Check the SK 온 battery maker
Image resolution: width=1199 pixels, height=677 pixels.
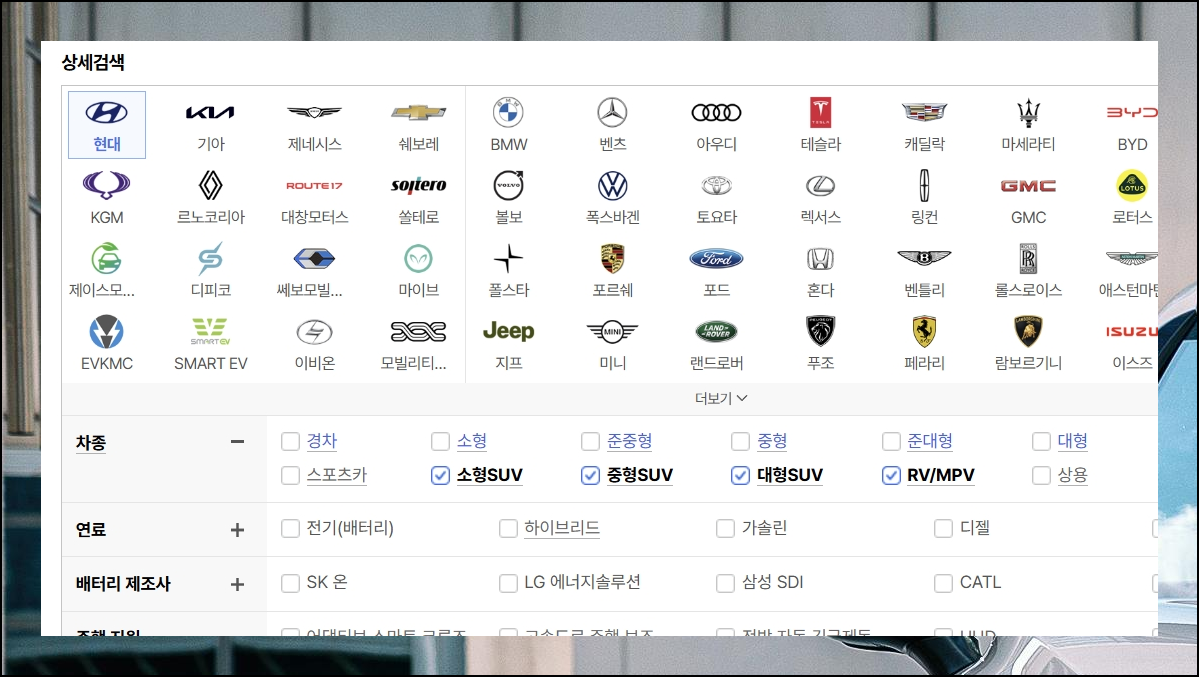tap(290, 583)
